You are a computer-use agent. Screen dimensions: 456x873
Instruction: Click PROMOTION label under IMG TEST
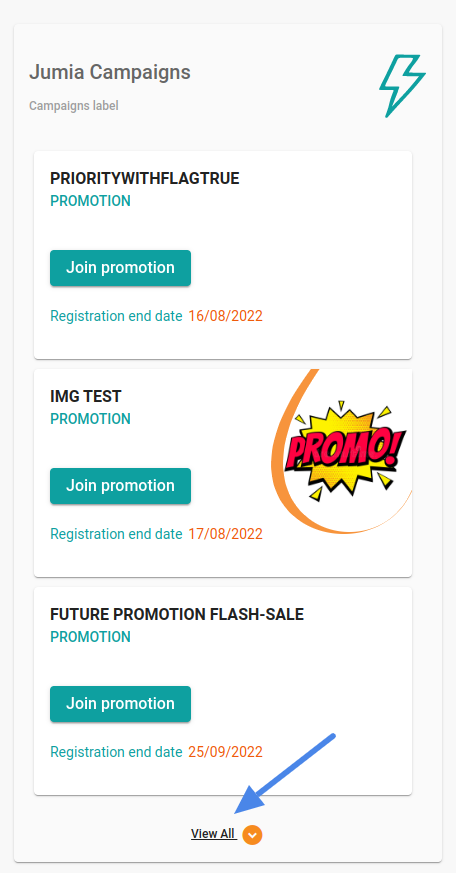coord(90,419)
